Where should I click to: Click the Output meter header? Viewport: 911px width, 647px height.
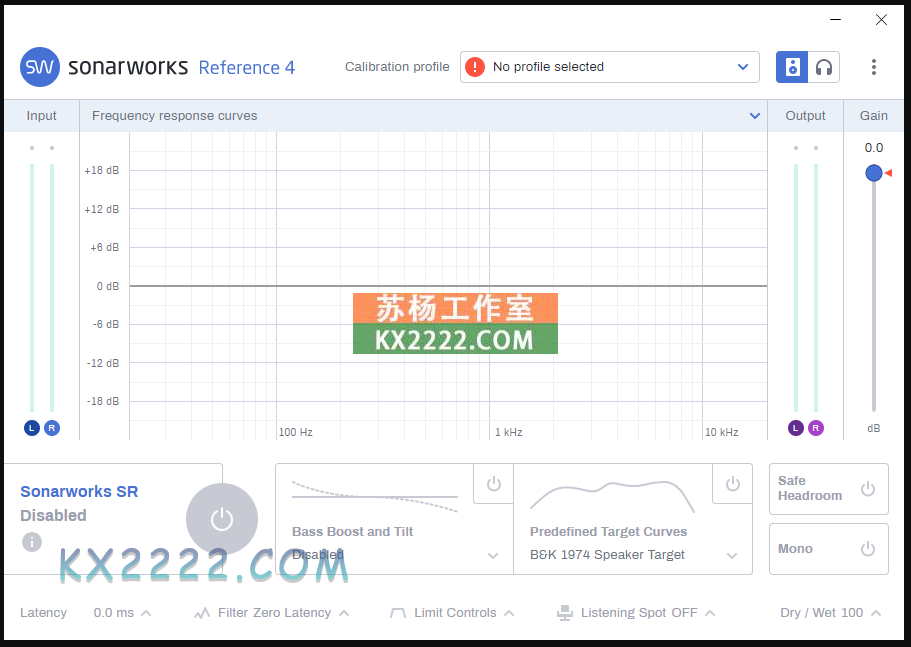805,116
